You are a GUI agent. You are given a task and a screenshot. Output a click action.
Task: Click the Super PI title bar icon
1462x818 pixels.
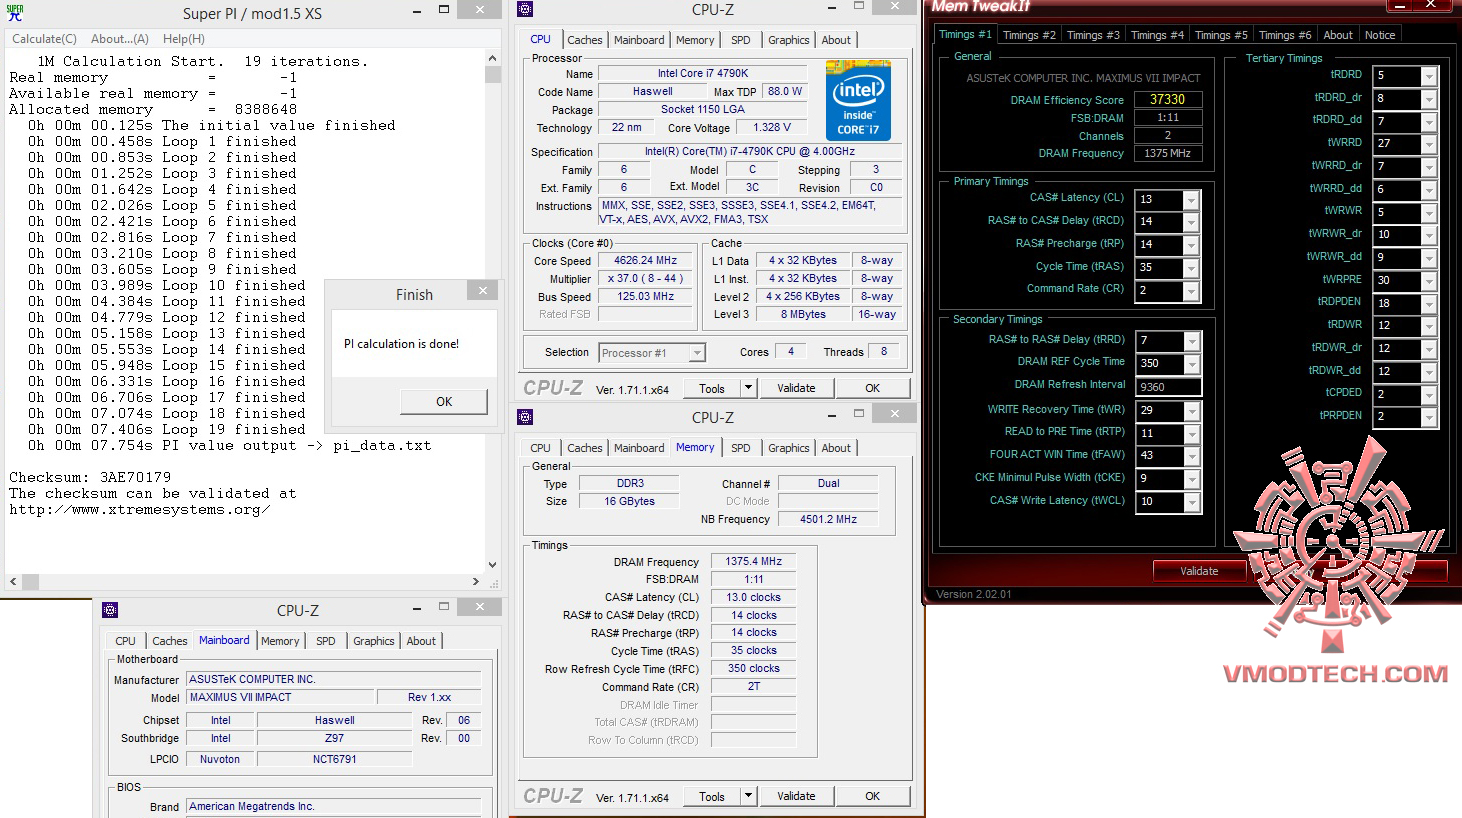[15, 13]
